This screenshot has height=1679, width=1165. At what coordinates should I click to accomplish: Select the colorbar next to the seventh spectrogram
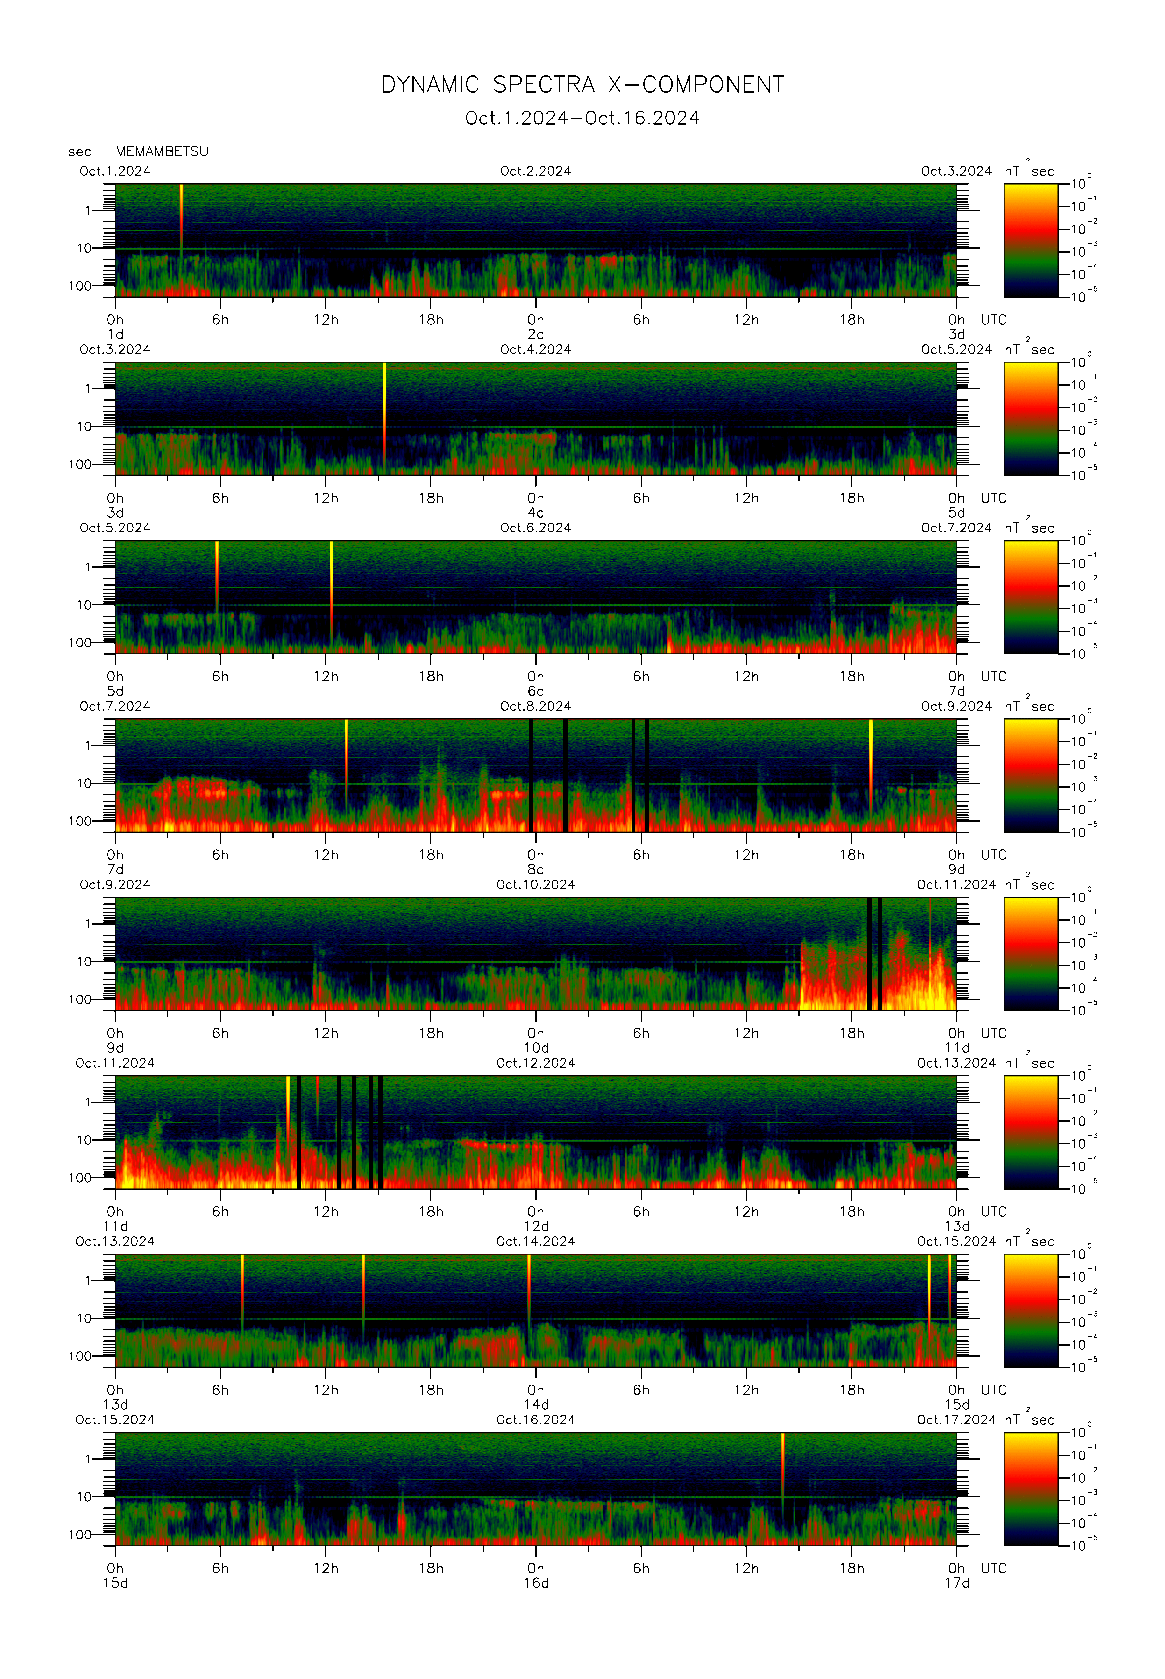(x=1030, y=1310)
